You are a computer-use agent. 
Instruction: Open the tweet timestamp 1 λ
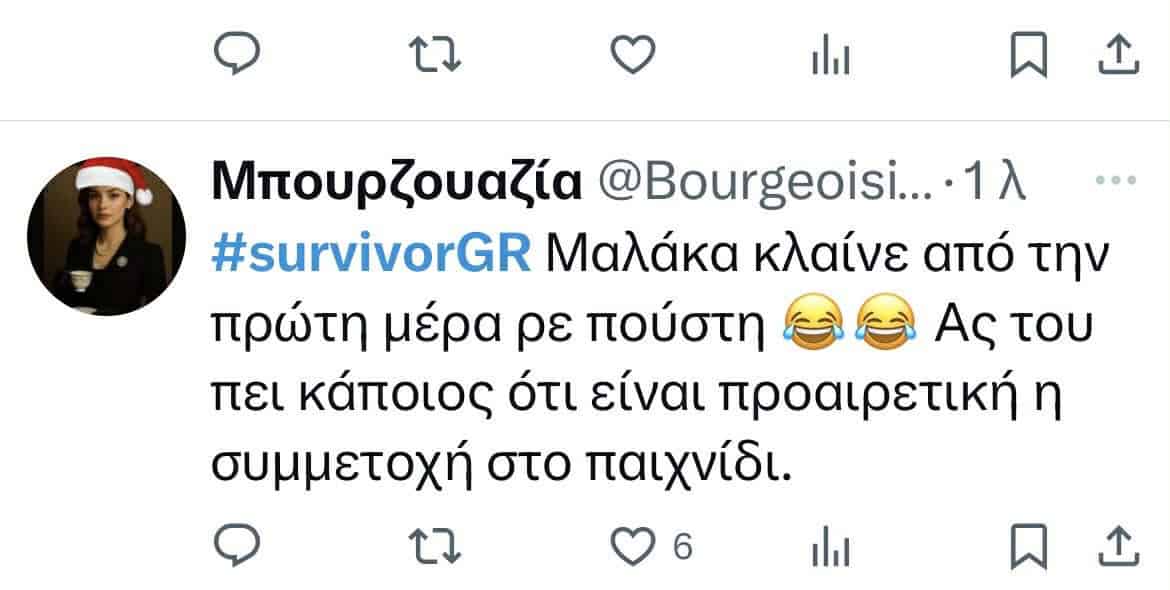pyautogui.click(x=995, y=183)
